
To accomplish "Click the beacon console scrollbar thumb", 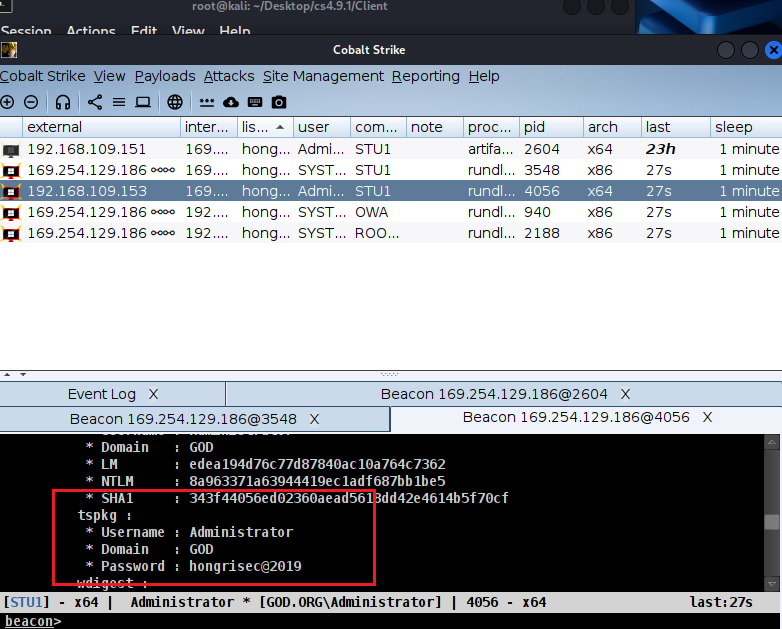I will coord(772,522).
